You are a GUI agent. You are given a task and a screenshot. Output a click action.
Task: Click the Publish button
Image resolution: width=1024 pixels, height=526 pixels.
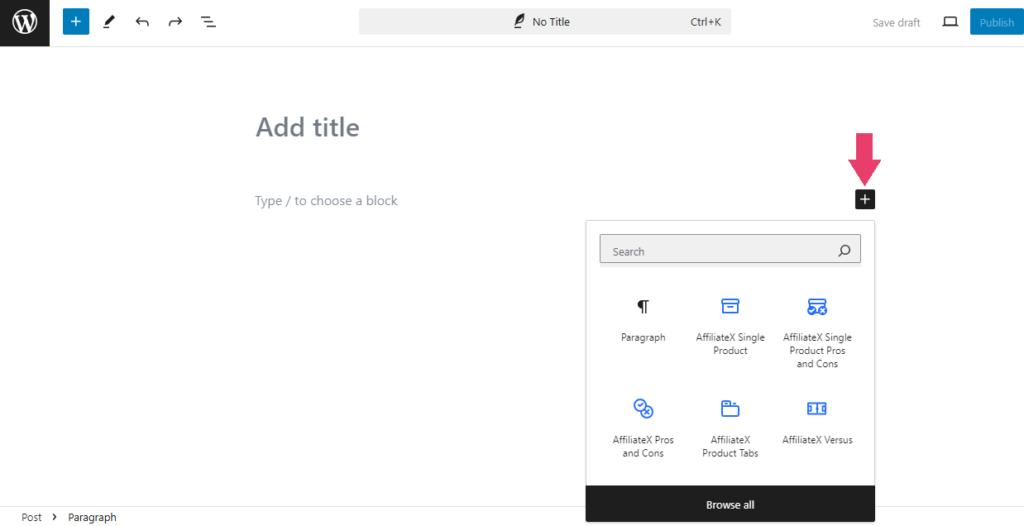tap(997, 22)
